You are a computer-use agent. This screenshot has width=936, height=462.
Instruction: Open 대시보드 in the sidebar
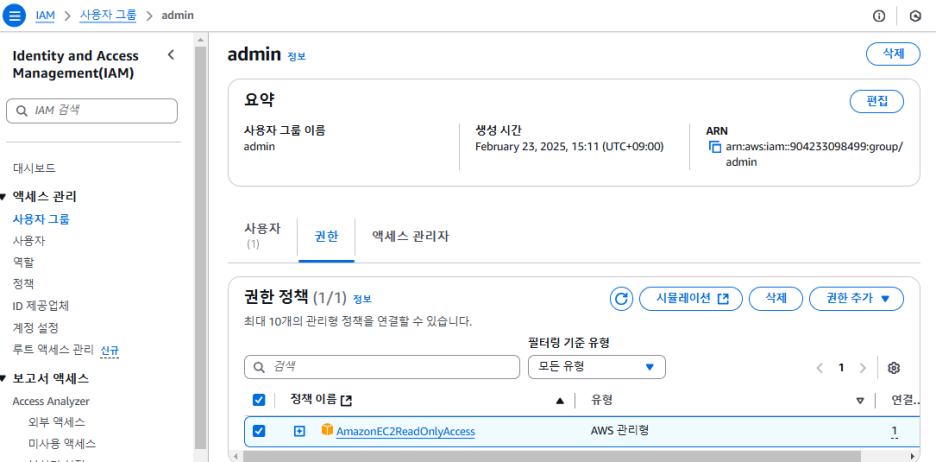pos(34,168)
